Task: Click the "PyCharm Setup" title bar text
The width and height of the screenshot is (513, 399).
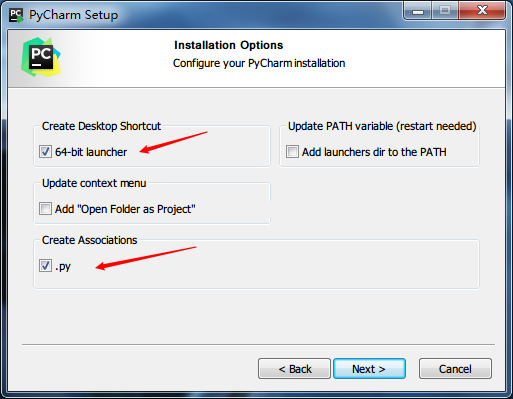Action: pos(73,15)
